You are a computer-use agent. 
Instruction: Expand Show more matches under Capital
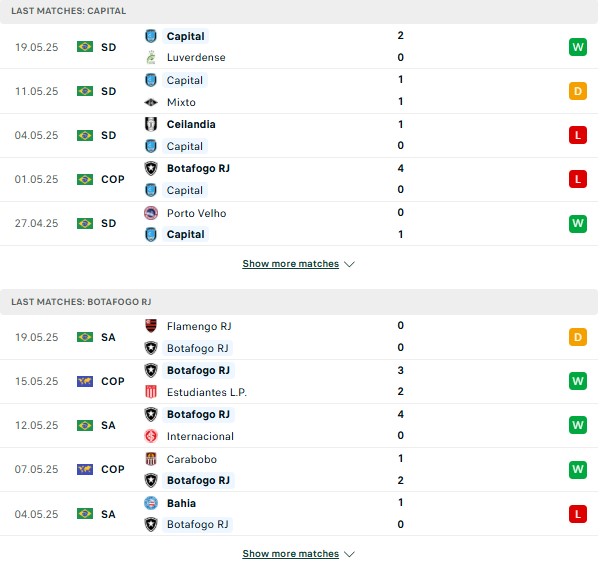291,264
